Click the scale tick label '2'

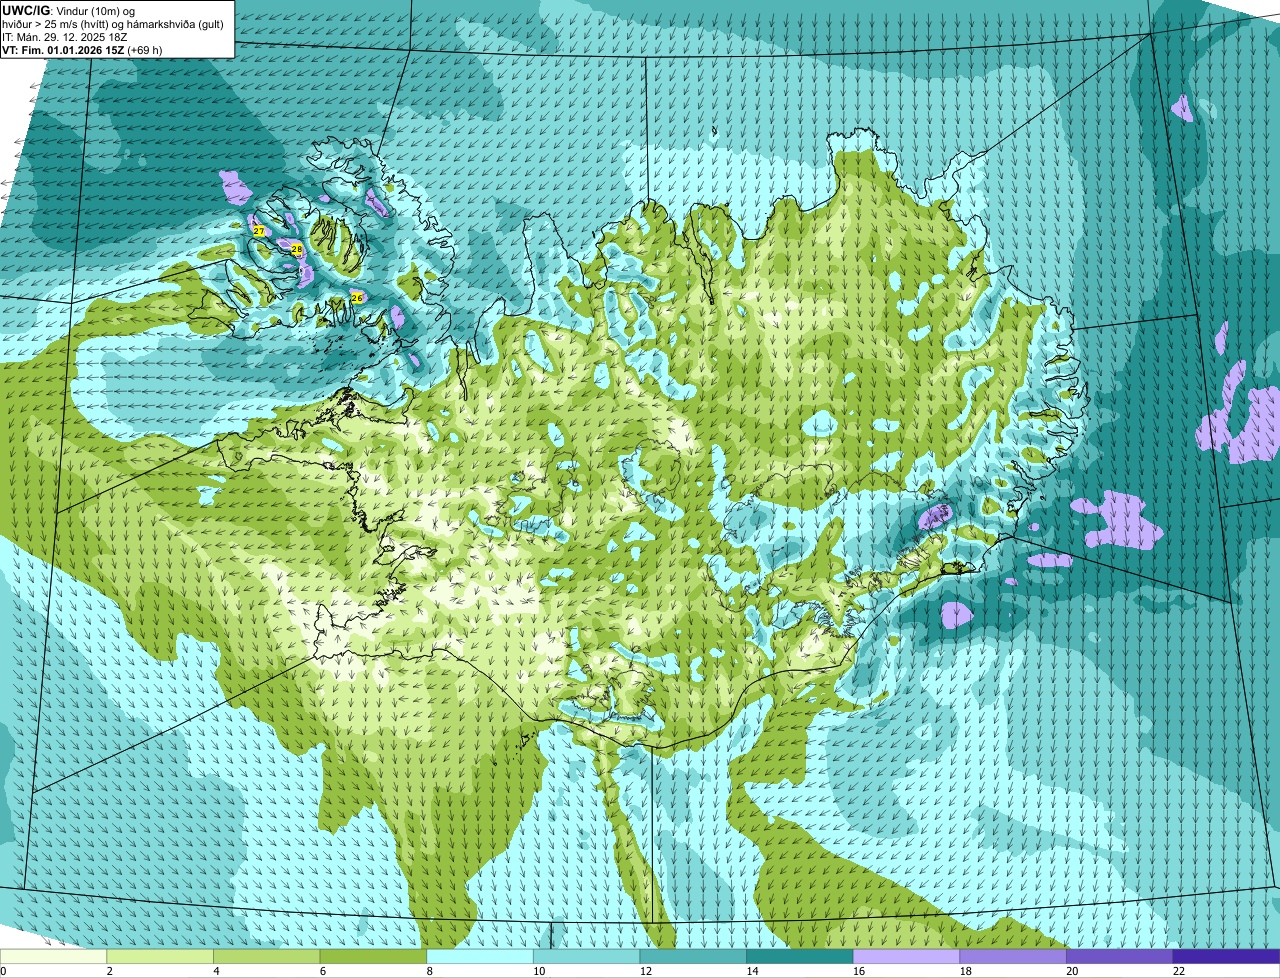[x=110, y=971]
